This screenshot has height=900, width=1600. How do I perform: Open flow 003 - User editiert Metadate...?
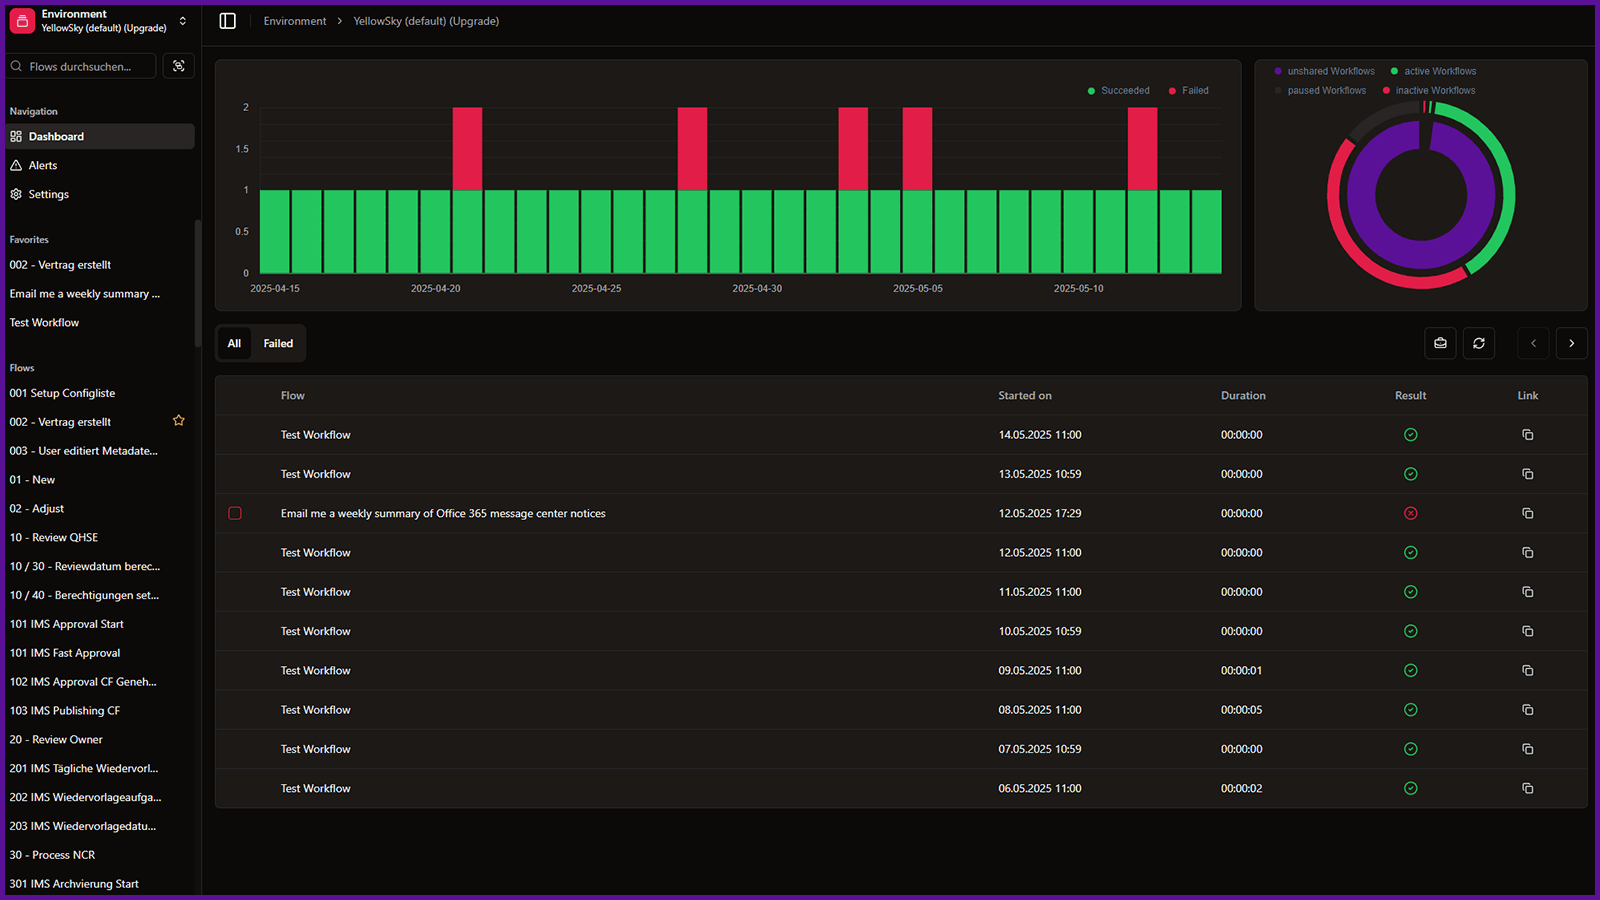pos(84,451)
